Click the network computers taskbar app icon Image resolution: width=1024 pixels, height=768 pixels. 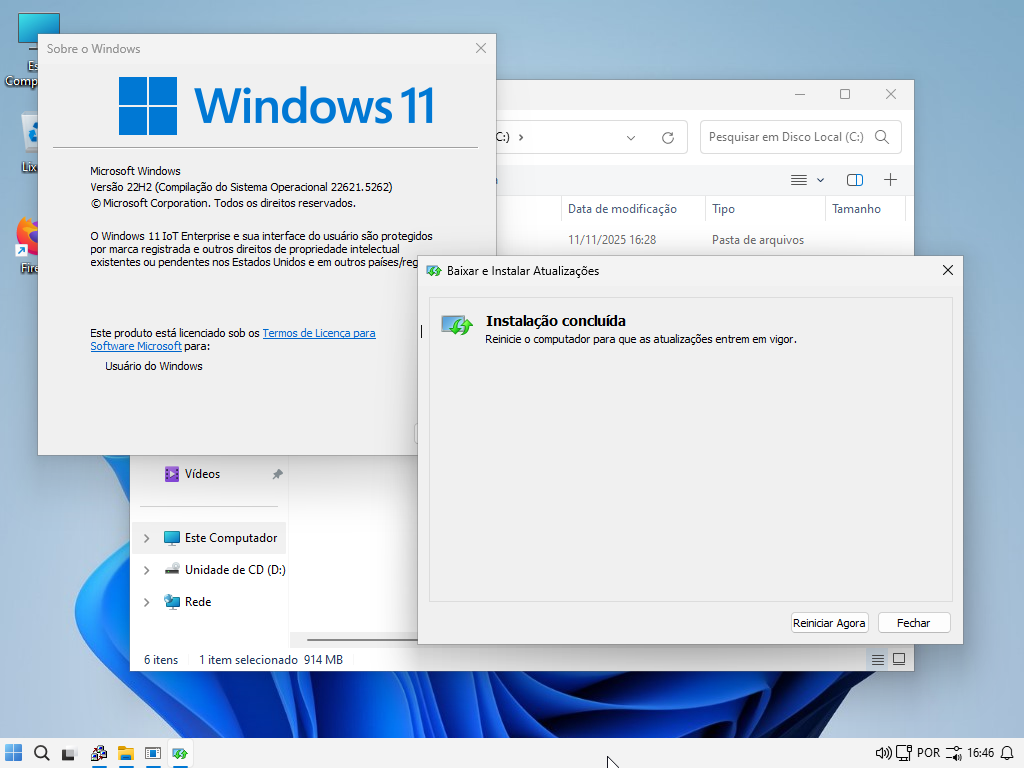(99, 753)
